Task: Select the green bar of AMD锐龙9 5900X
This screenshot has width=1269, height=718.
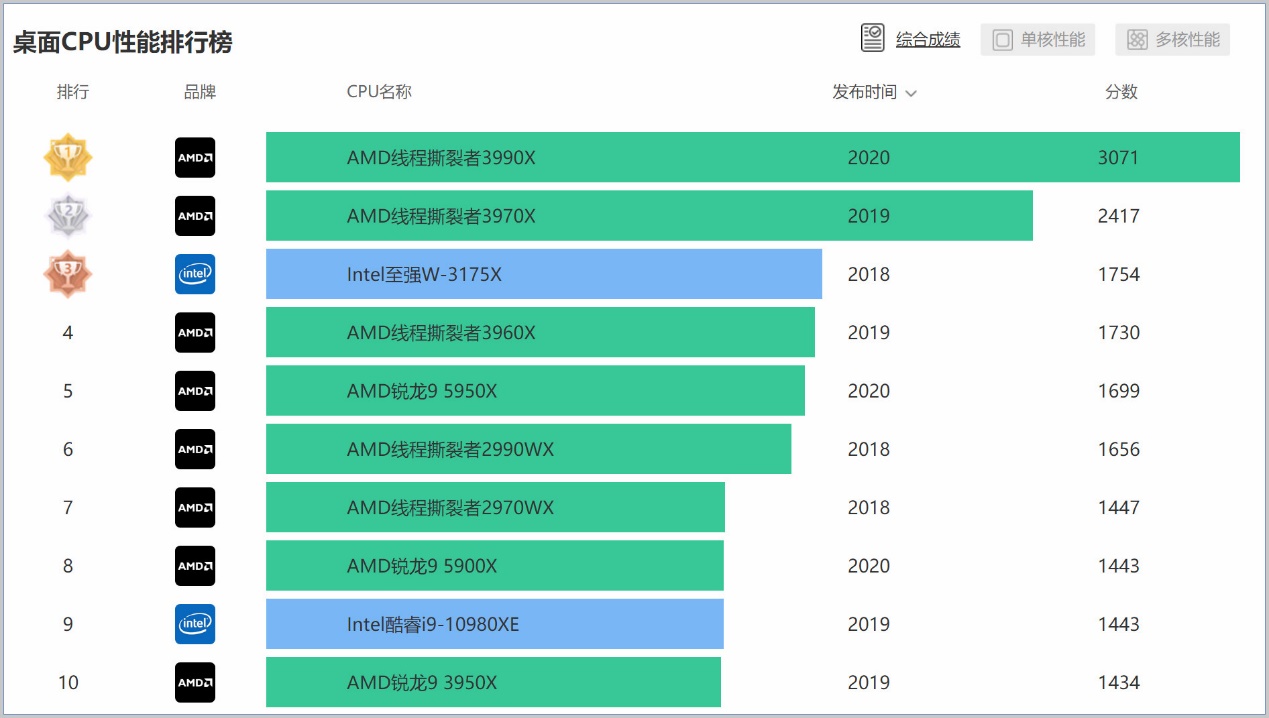Action: 494,565
